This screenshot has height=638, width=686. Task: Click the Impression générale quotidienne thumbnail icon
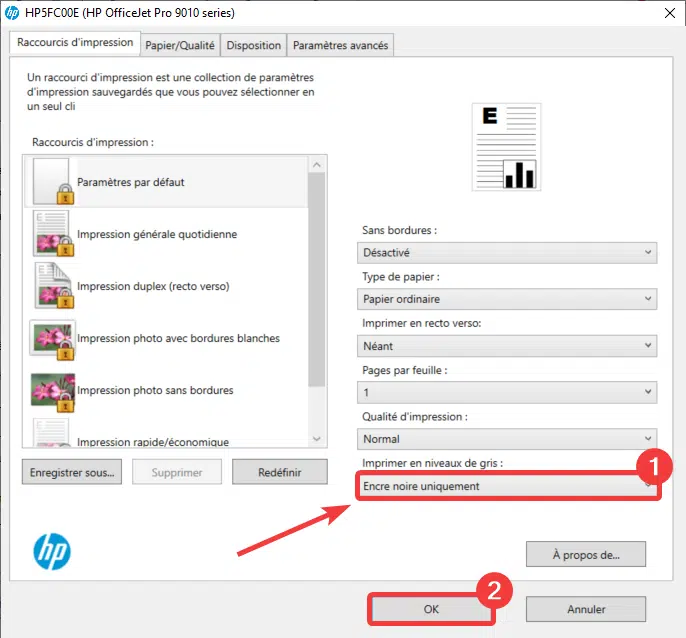coord(53,234)
